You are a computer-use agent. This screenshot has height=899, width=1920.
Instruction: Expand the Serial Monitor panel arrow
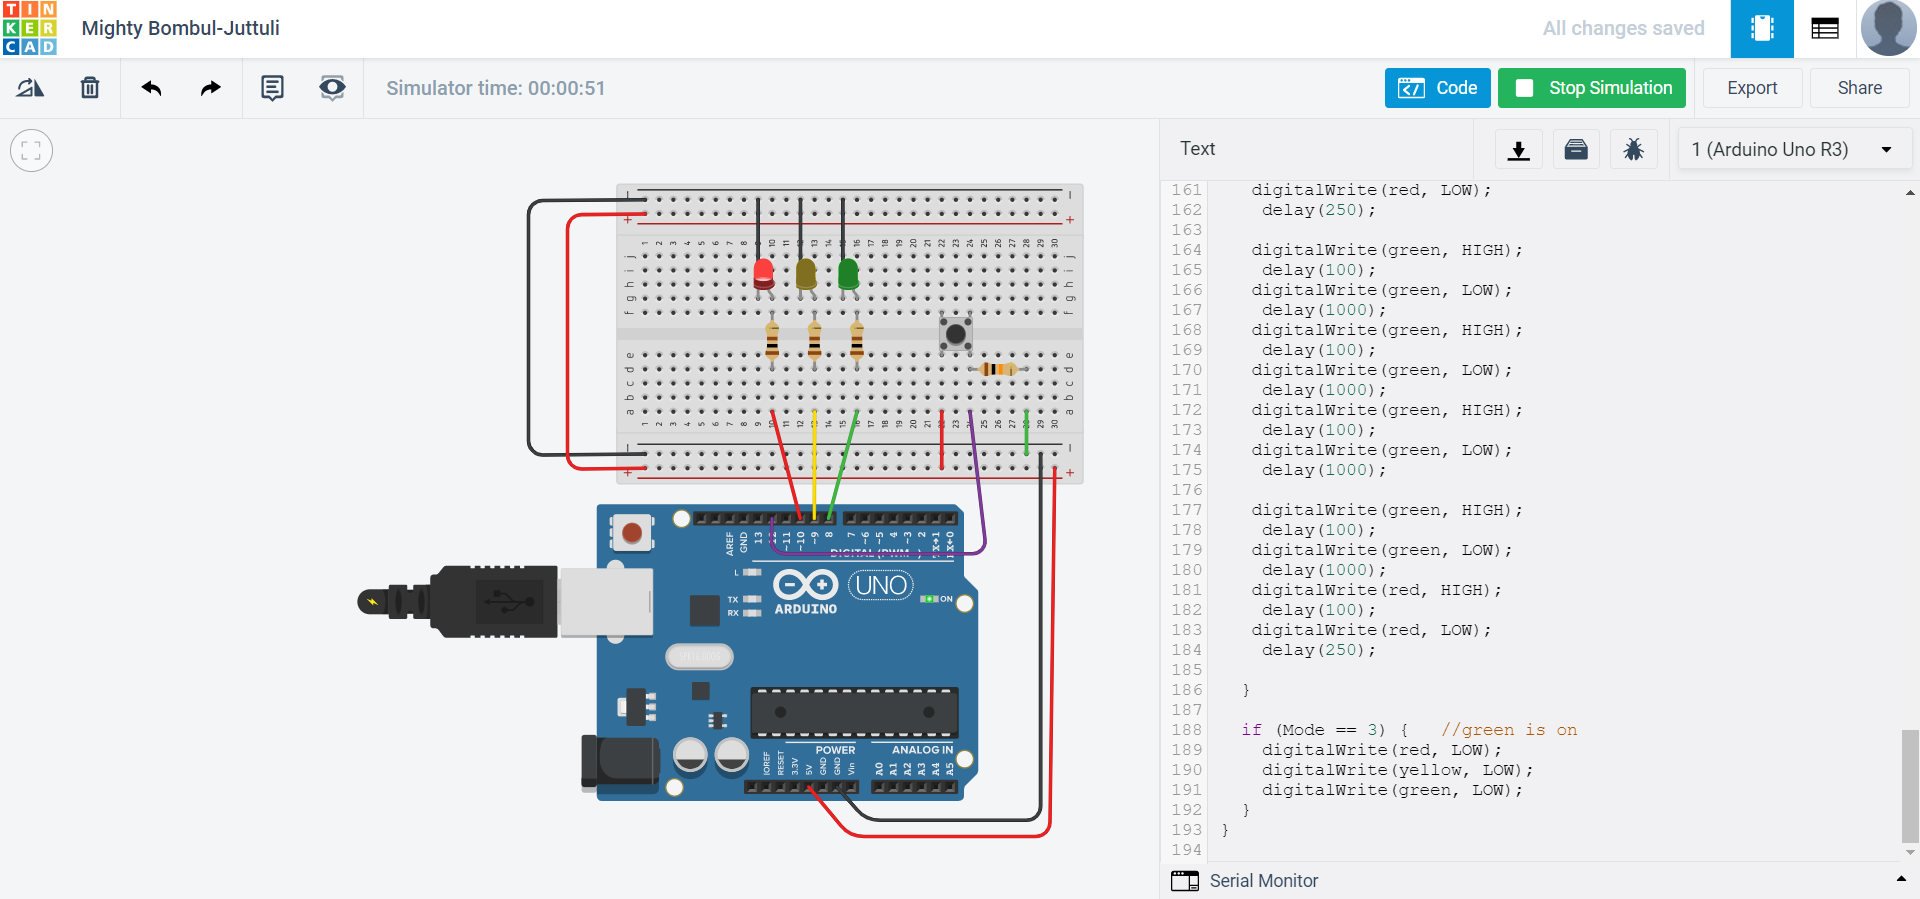1901,879
